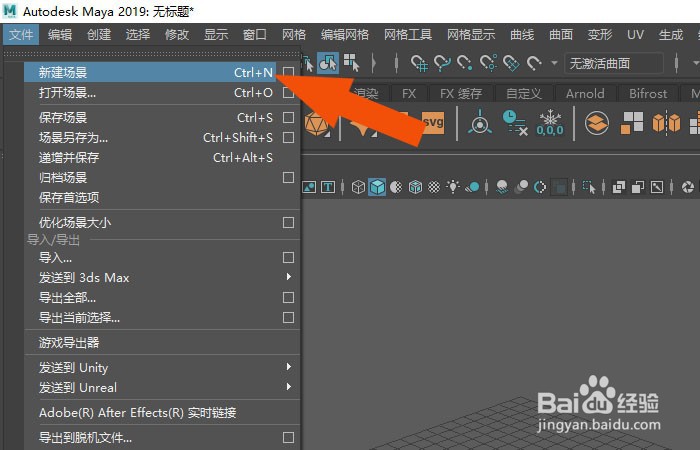This screenshot has width=700, height=450.
Task: Click the Mirror mesh shelf icon
Action: [666, 122]
